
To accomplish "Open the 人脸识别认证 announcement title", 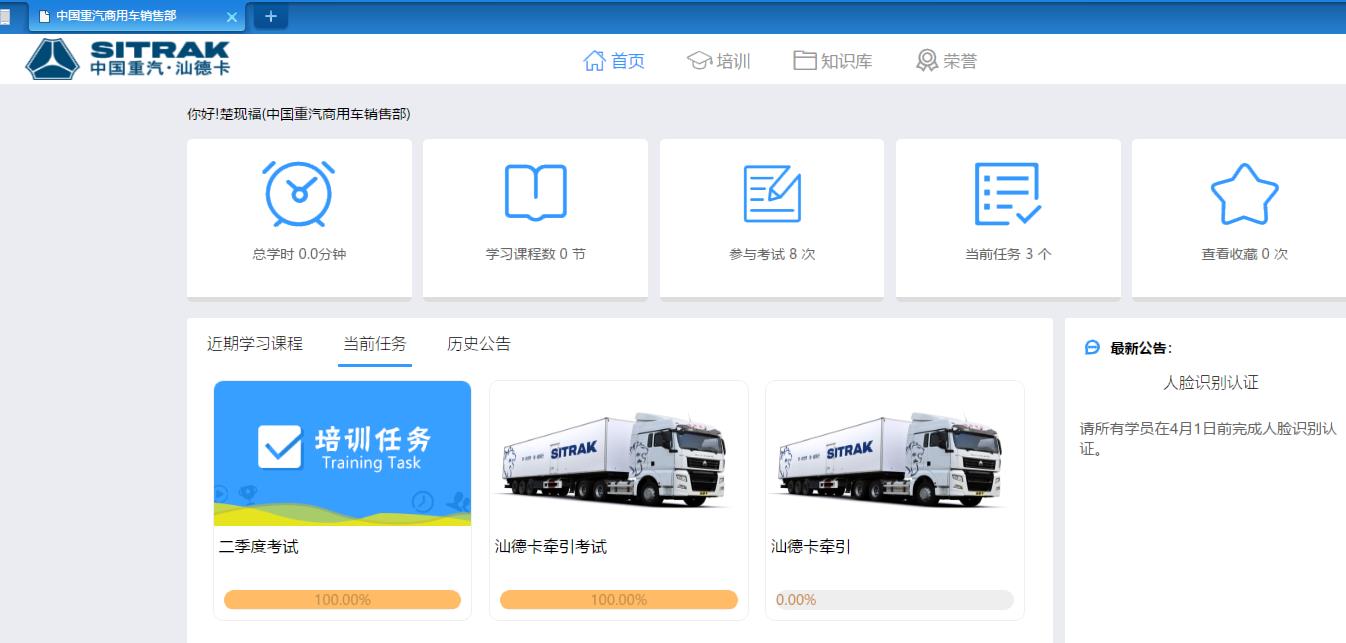I will (x=1211, y=382).
